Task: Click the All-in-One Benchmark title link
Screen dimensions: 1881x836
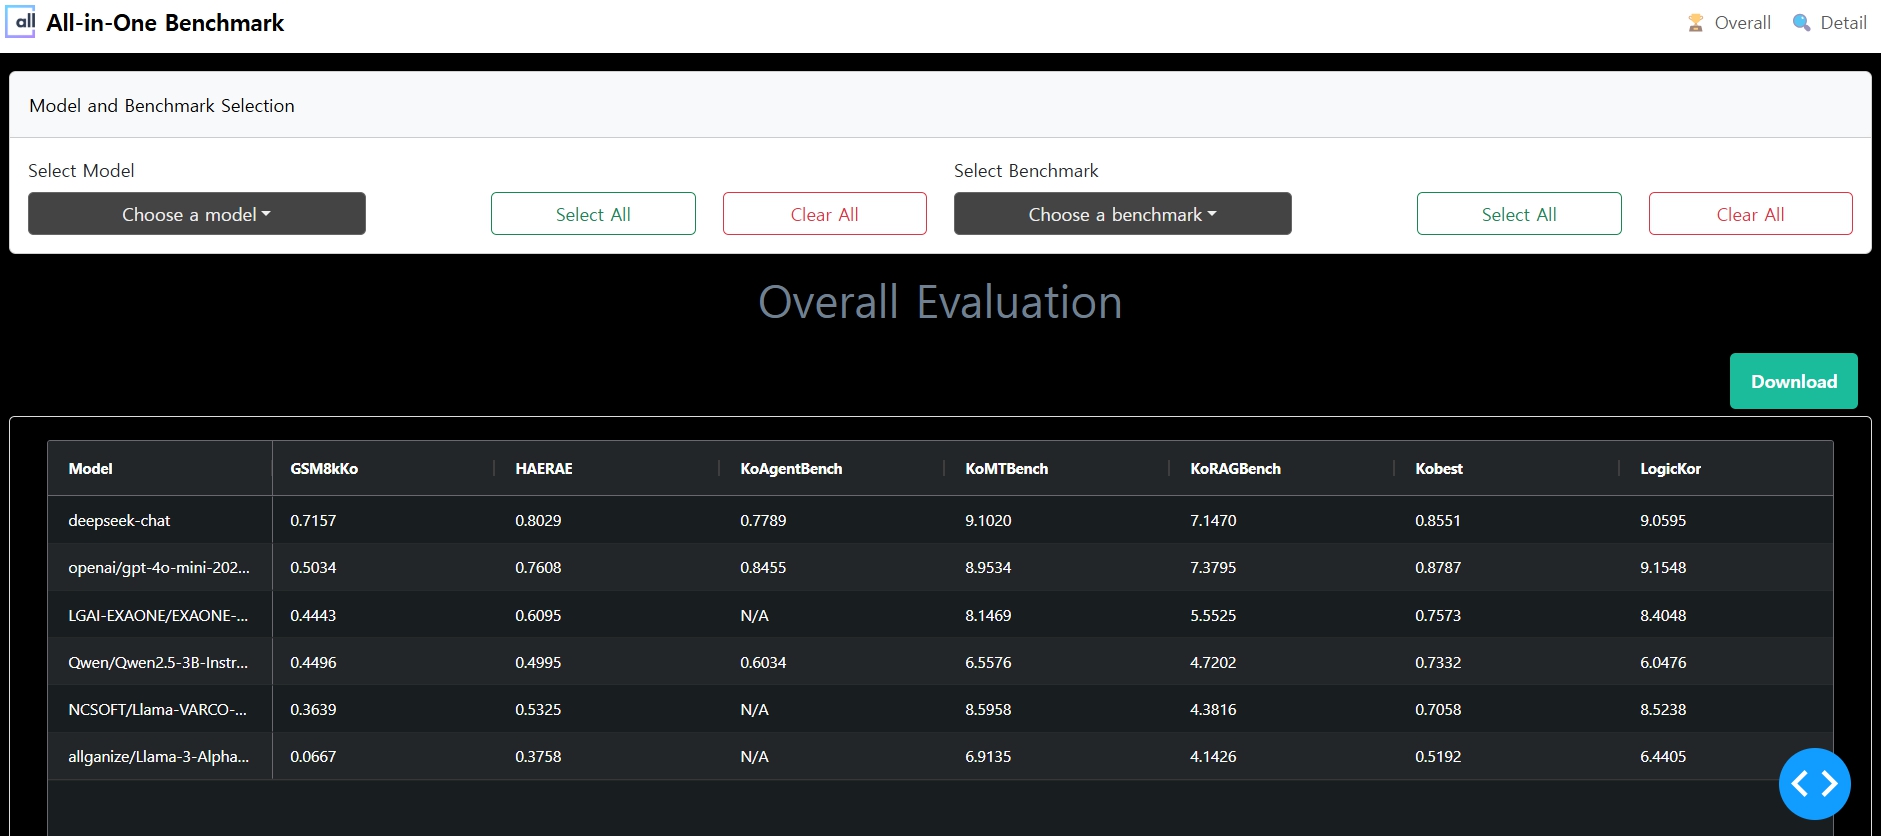Action: [165, 23]
